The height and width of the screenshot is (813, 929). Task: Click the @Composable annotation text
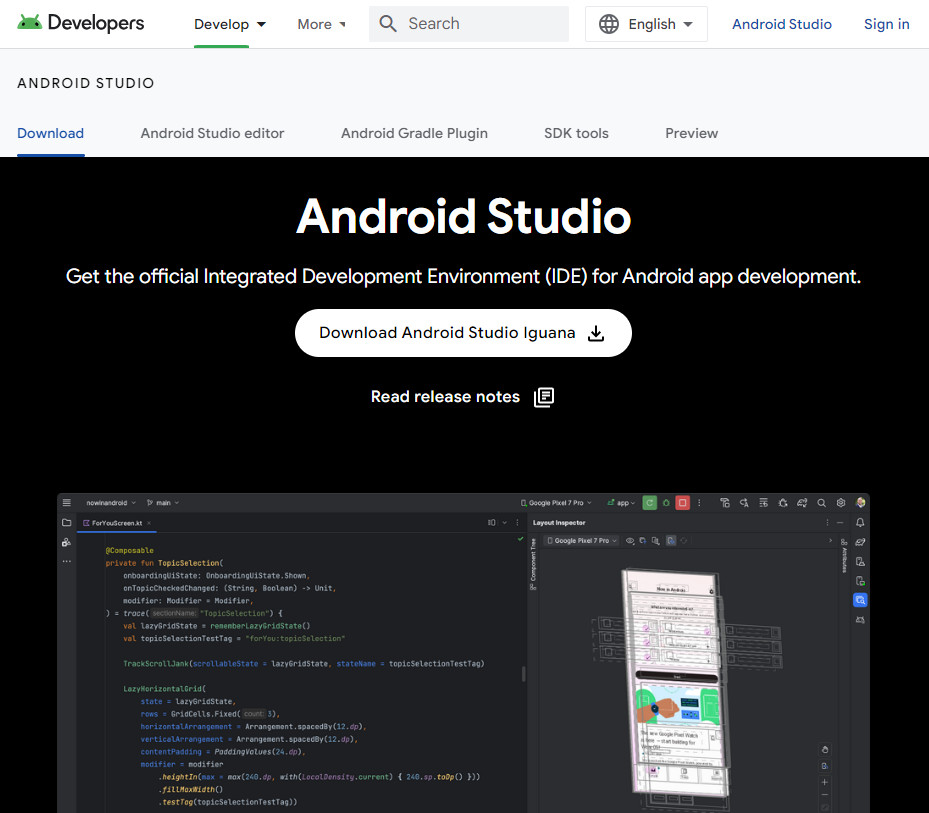point(130,550)
